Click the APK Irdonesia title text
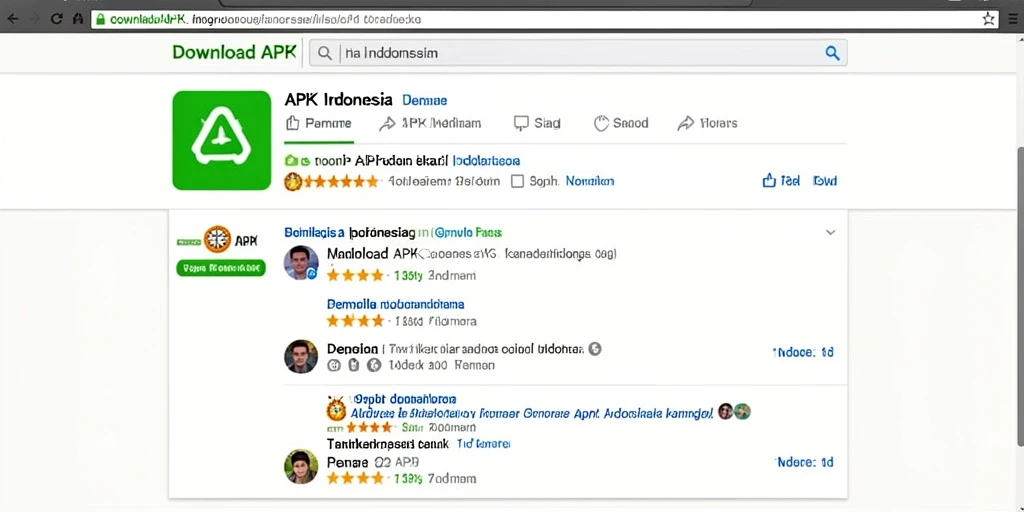The height and width of the screenshot is (512, 1024). pyautogui.click(x=338, y=100)
